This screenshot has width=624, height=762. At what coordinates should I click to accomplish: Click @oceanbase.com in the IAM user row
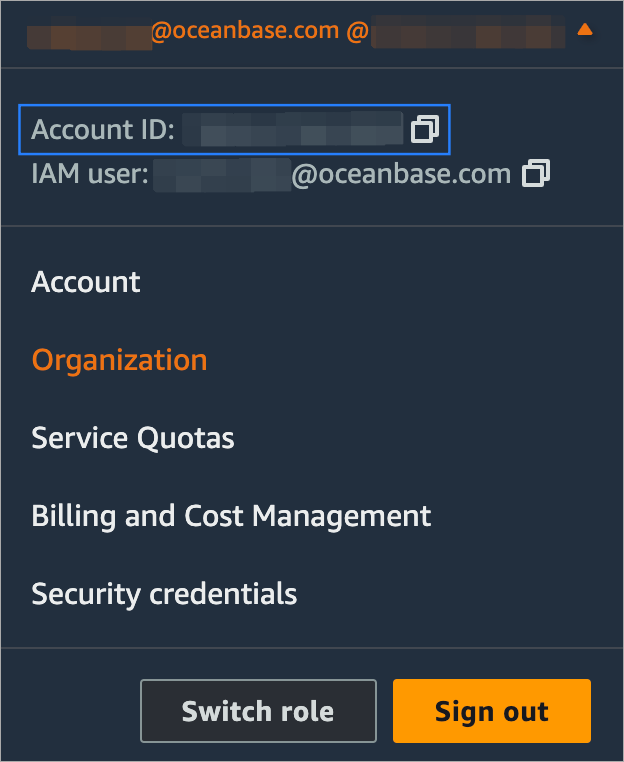[401, 175]
